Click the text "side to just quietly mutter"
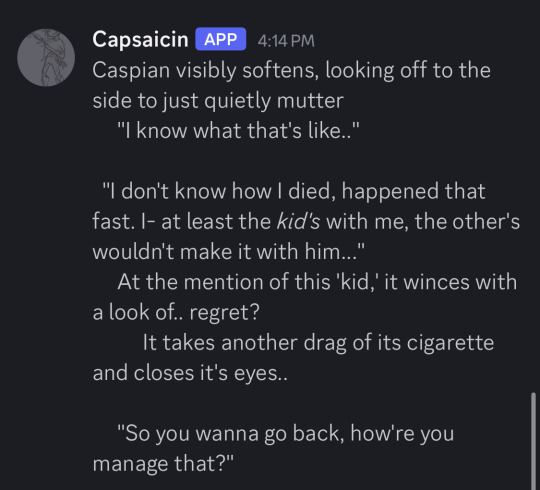 (218, 101)
